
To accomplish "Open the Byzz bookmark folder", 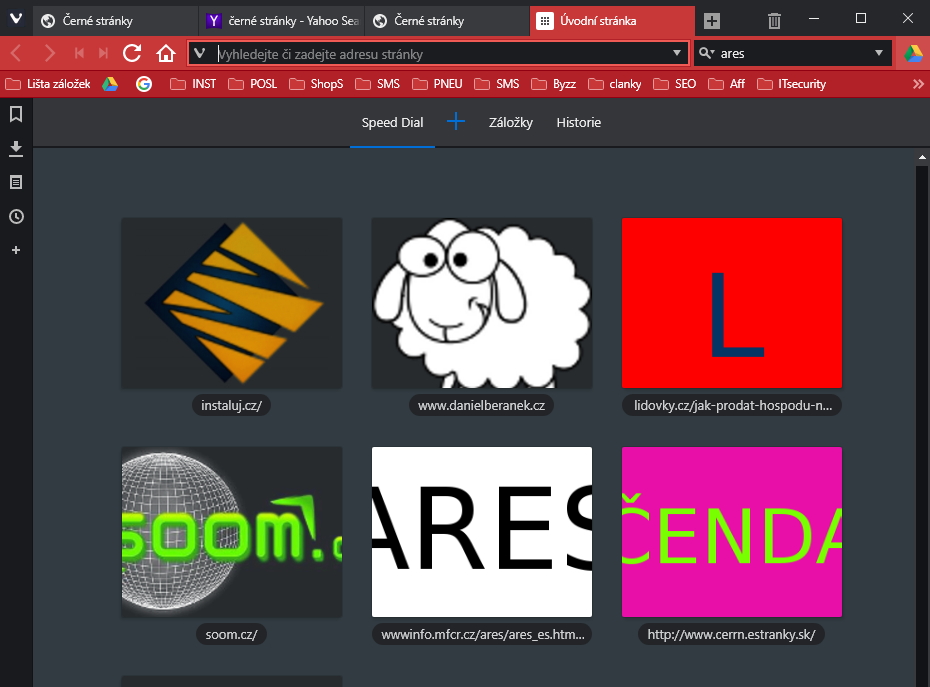I will point(554,84).
